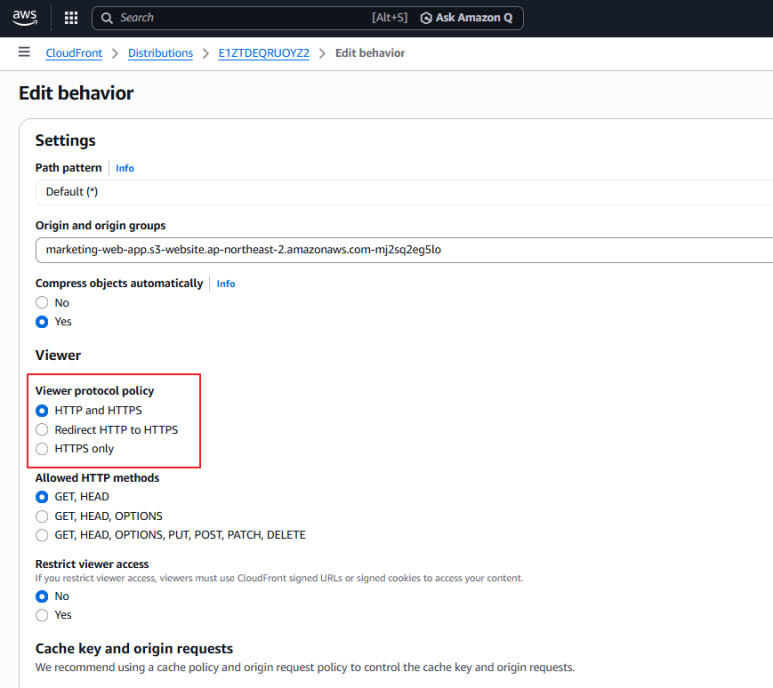This screenshot has height=688, width=773.
Task: Select No for compress objects automatically
Action: (x=42, y=303)
